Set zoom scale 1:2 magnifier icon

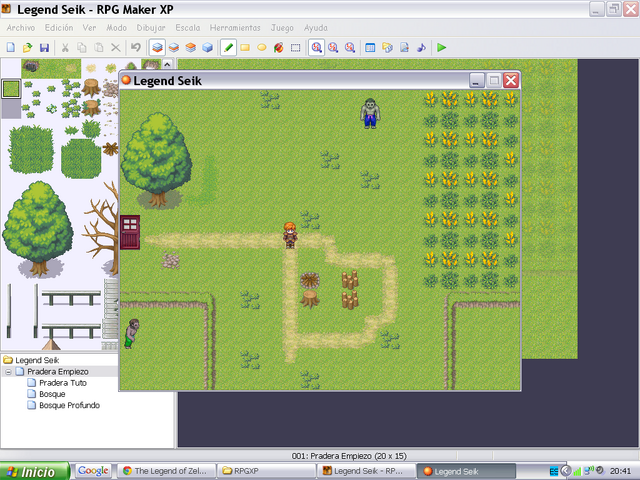click(333, 48)
